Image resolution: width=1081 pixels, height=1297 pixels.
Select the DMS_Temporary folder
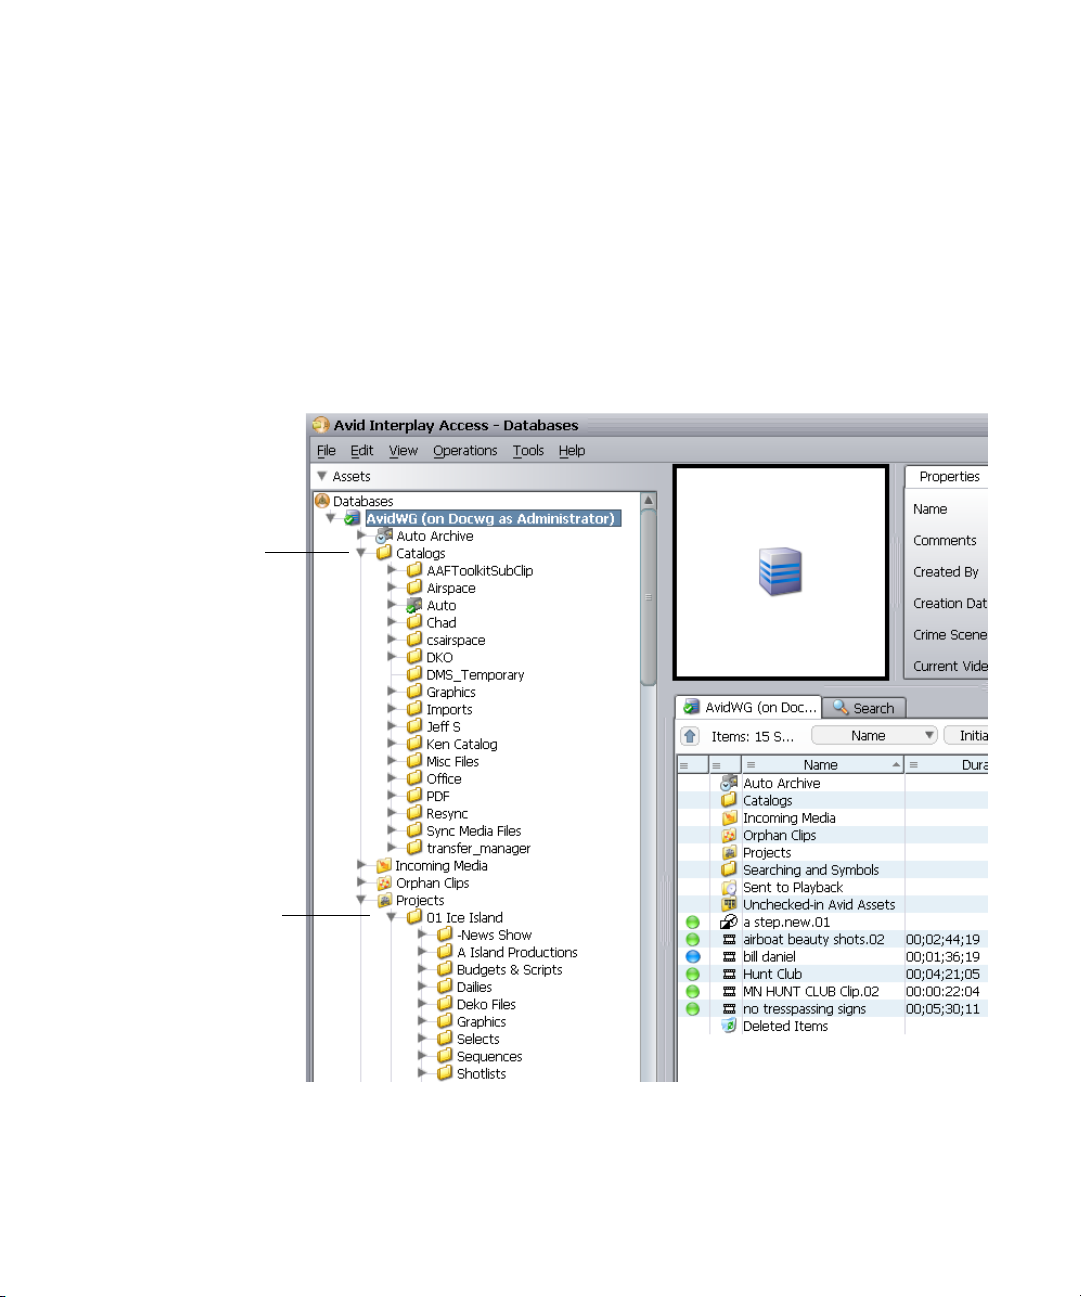click(x=475, y=675)
